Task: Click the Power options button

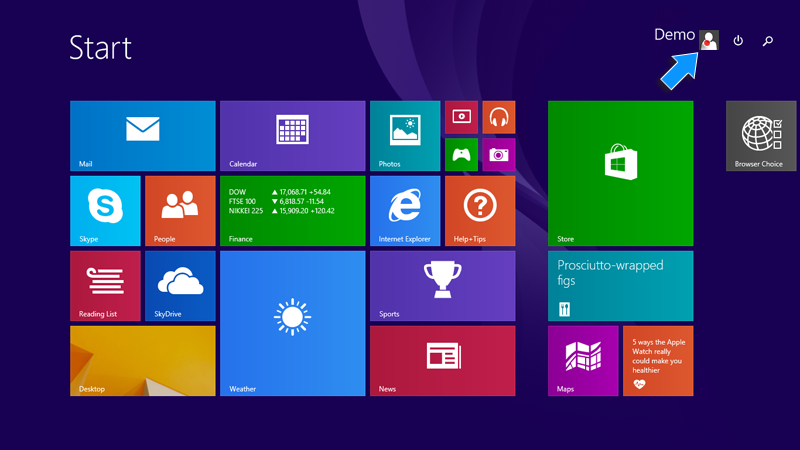Action: tap(738, 41)
